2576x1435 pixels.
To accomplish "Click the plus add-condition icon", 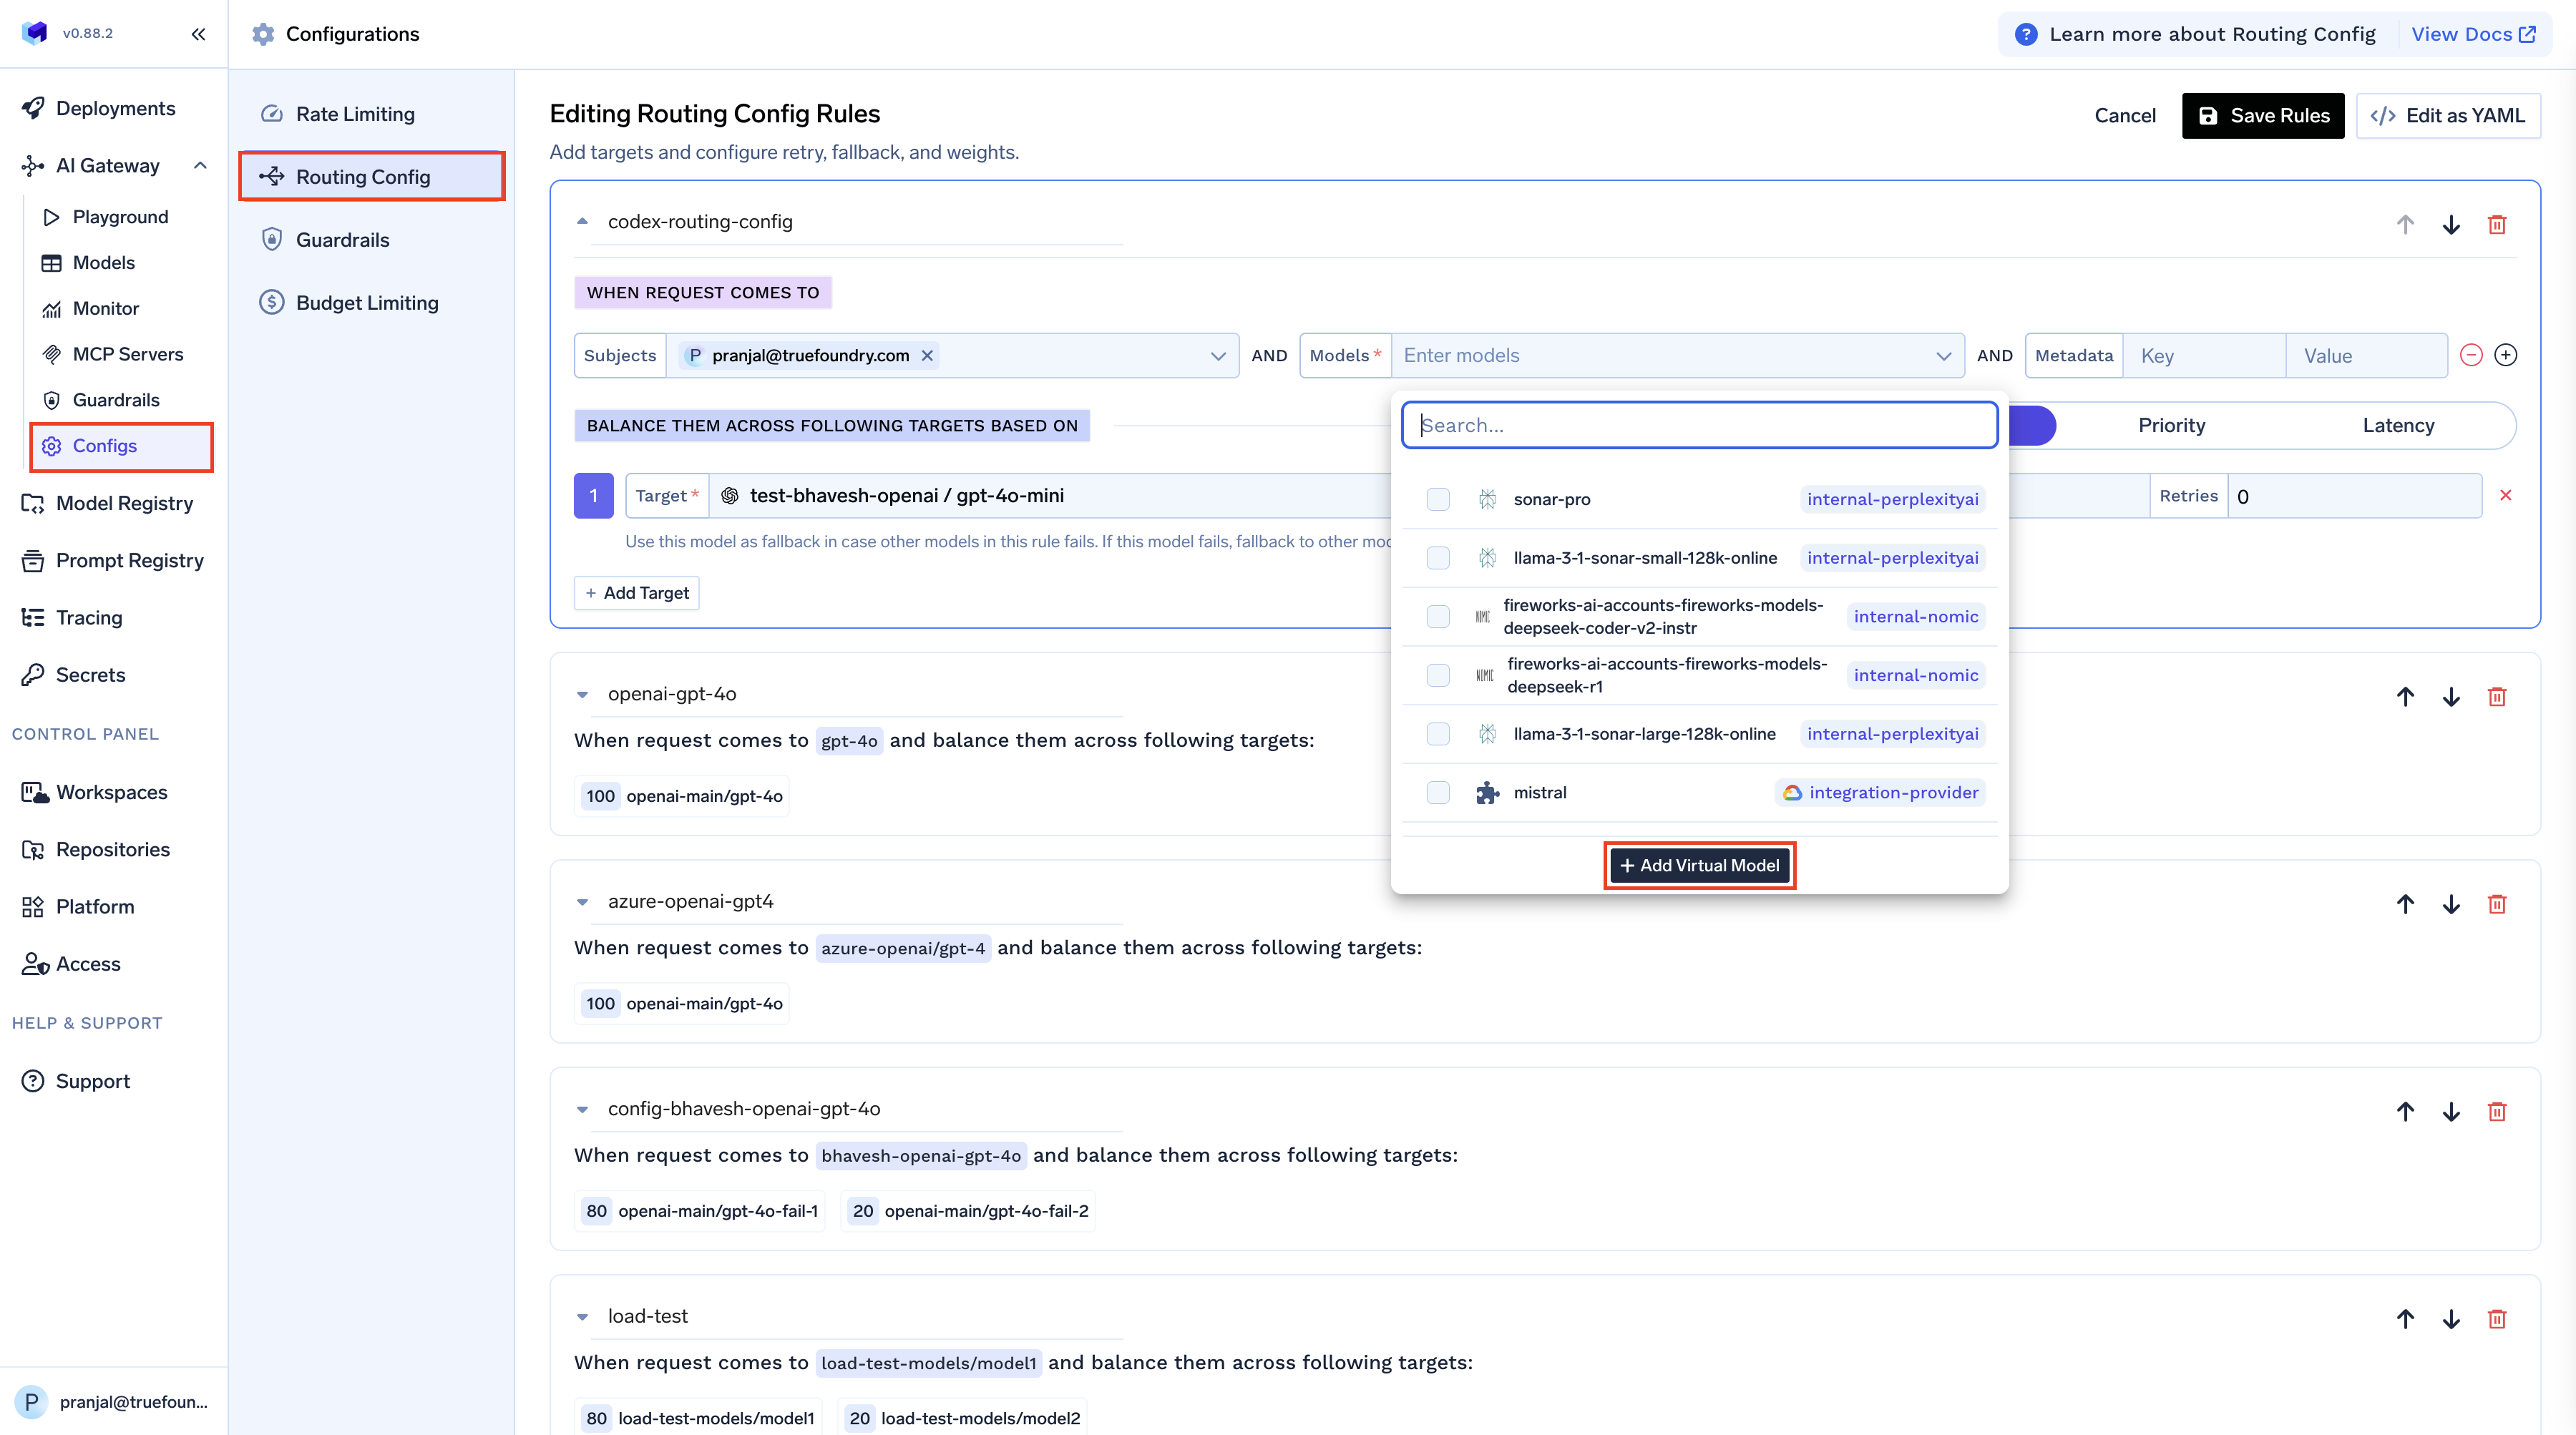I will (2506, 355).
